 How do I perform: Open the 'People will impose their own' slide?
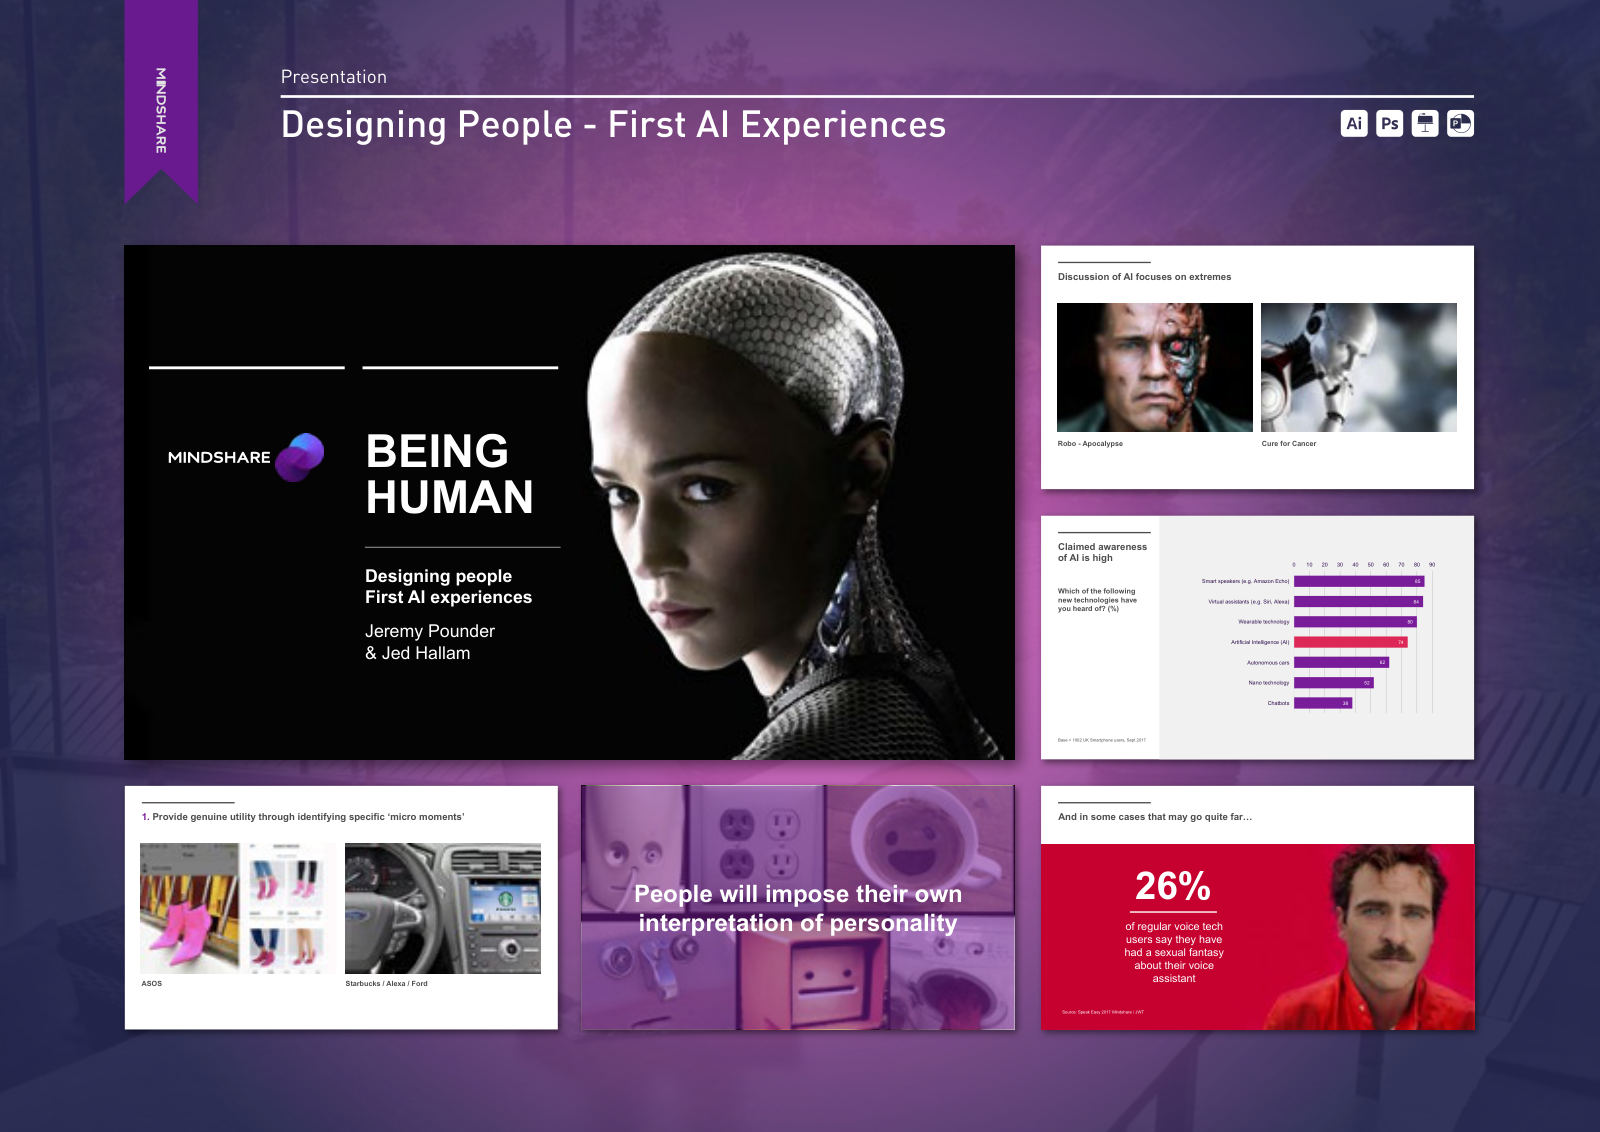[x=798, y=908]
